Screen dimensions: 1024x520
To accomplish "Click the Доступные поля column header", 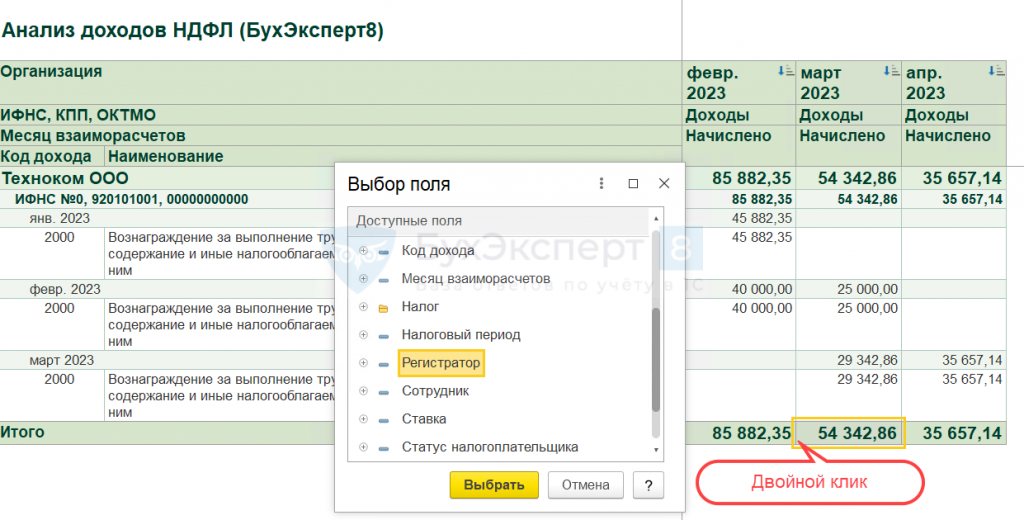I will 499,221.
